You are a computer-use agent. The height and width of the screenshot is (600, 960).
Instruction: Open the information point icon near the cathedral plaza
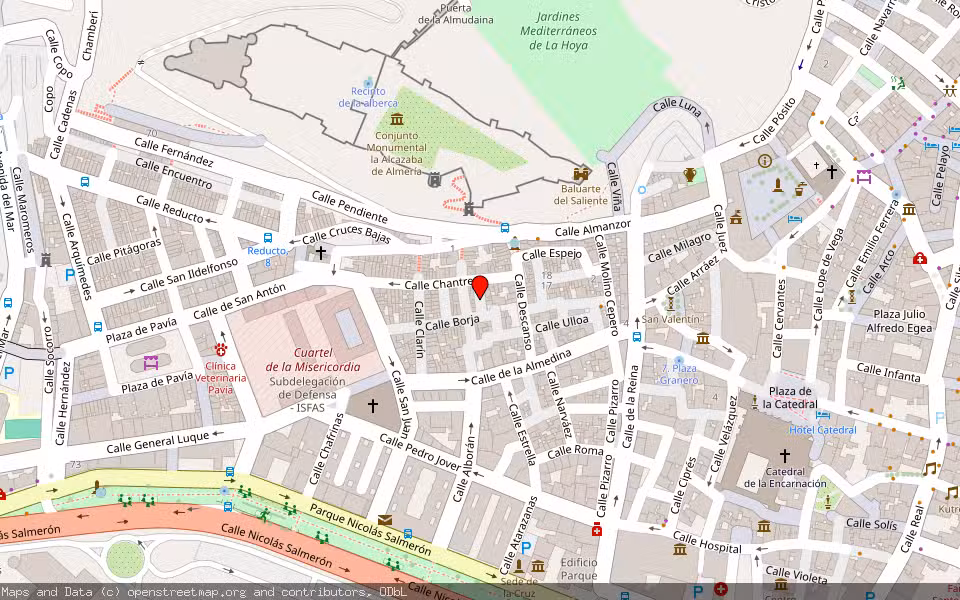763,161
